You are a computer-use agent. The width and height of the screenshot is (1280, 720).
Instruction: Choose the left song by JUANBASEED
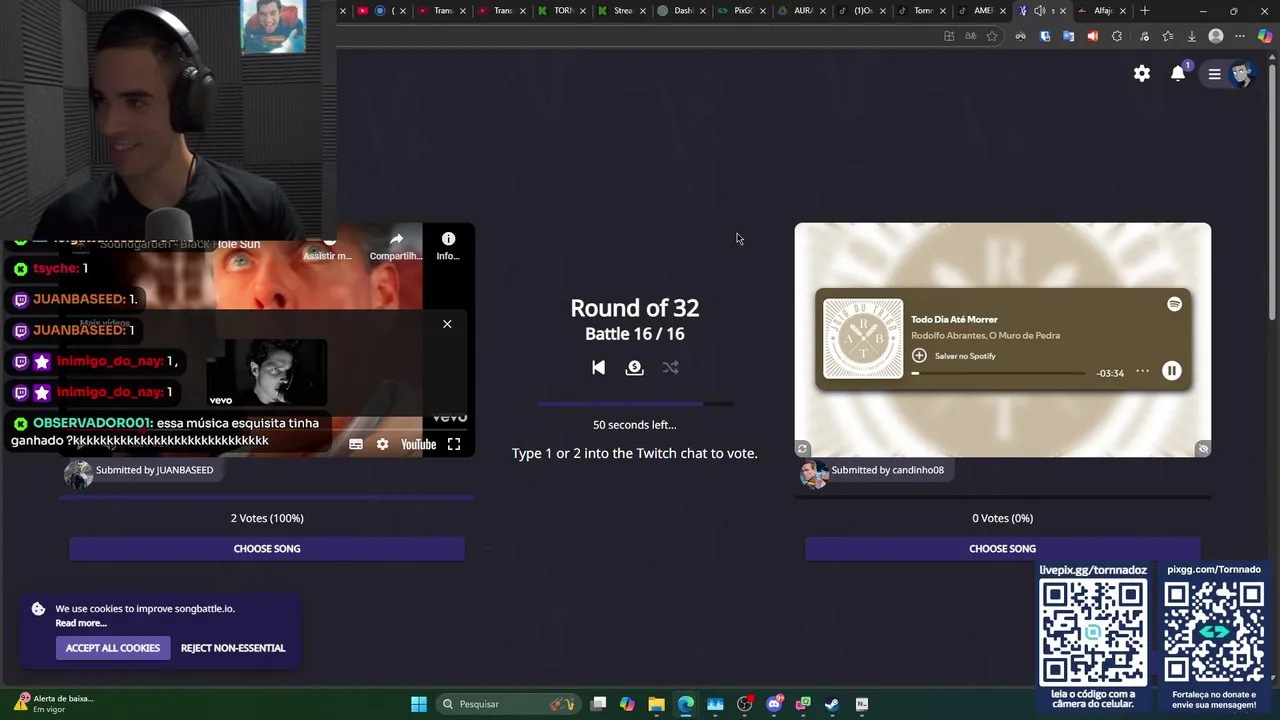click(267, 548)
